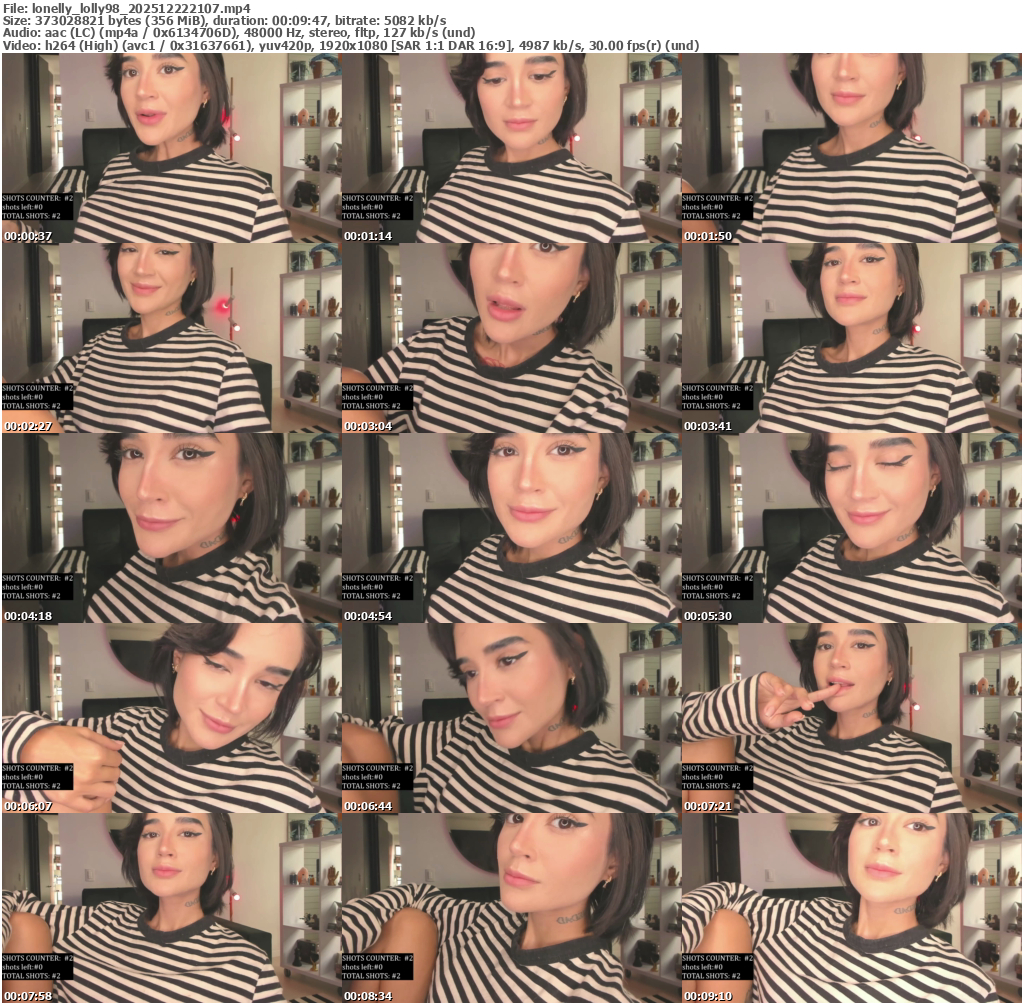Select the frame at 00:05:30
Image resolution: width=1024 pixels, height=1003 pixels.
(x=851, y=528)
